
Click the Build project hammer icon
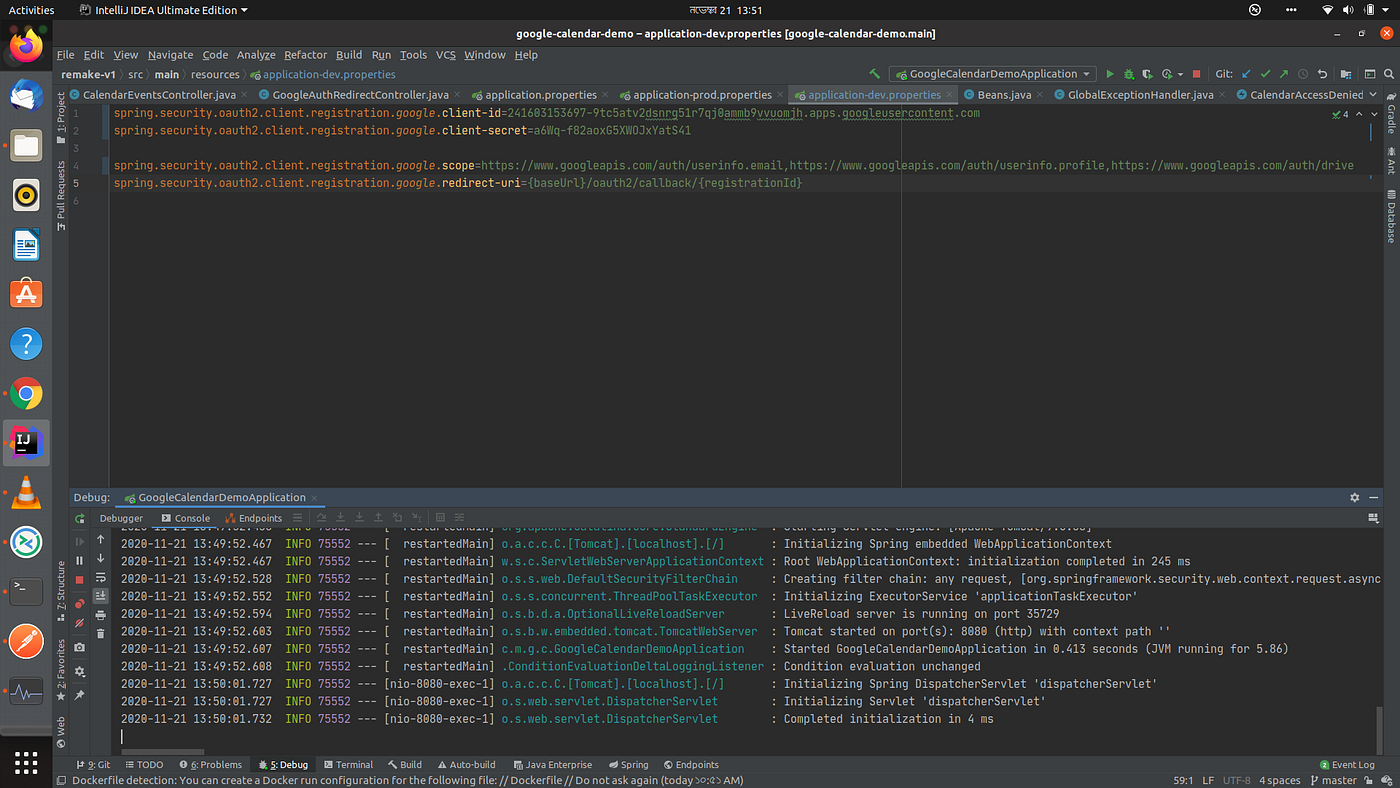(875, 74)
